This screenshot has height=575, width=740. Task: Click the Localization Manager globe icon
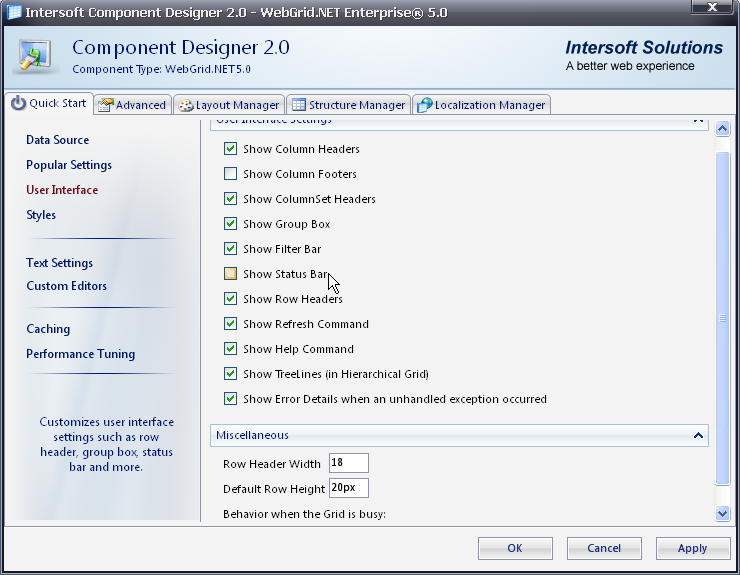[x=424, y=105]
